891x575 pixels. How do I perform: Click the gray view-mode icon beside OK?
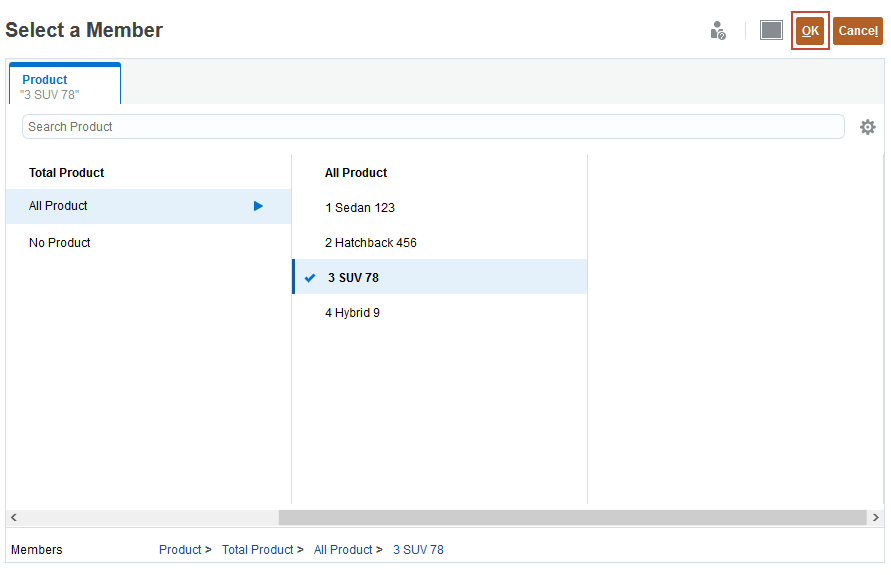[x=771, y=31]
